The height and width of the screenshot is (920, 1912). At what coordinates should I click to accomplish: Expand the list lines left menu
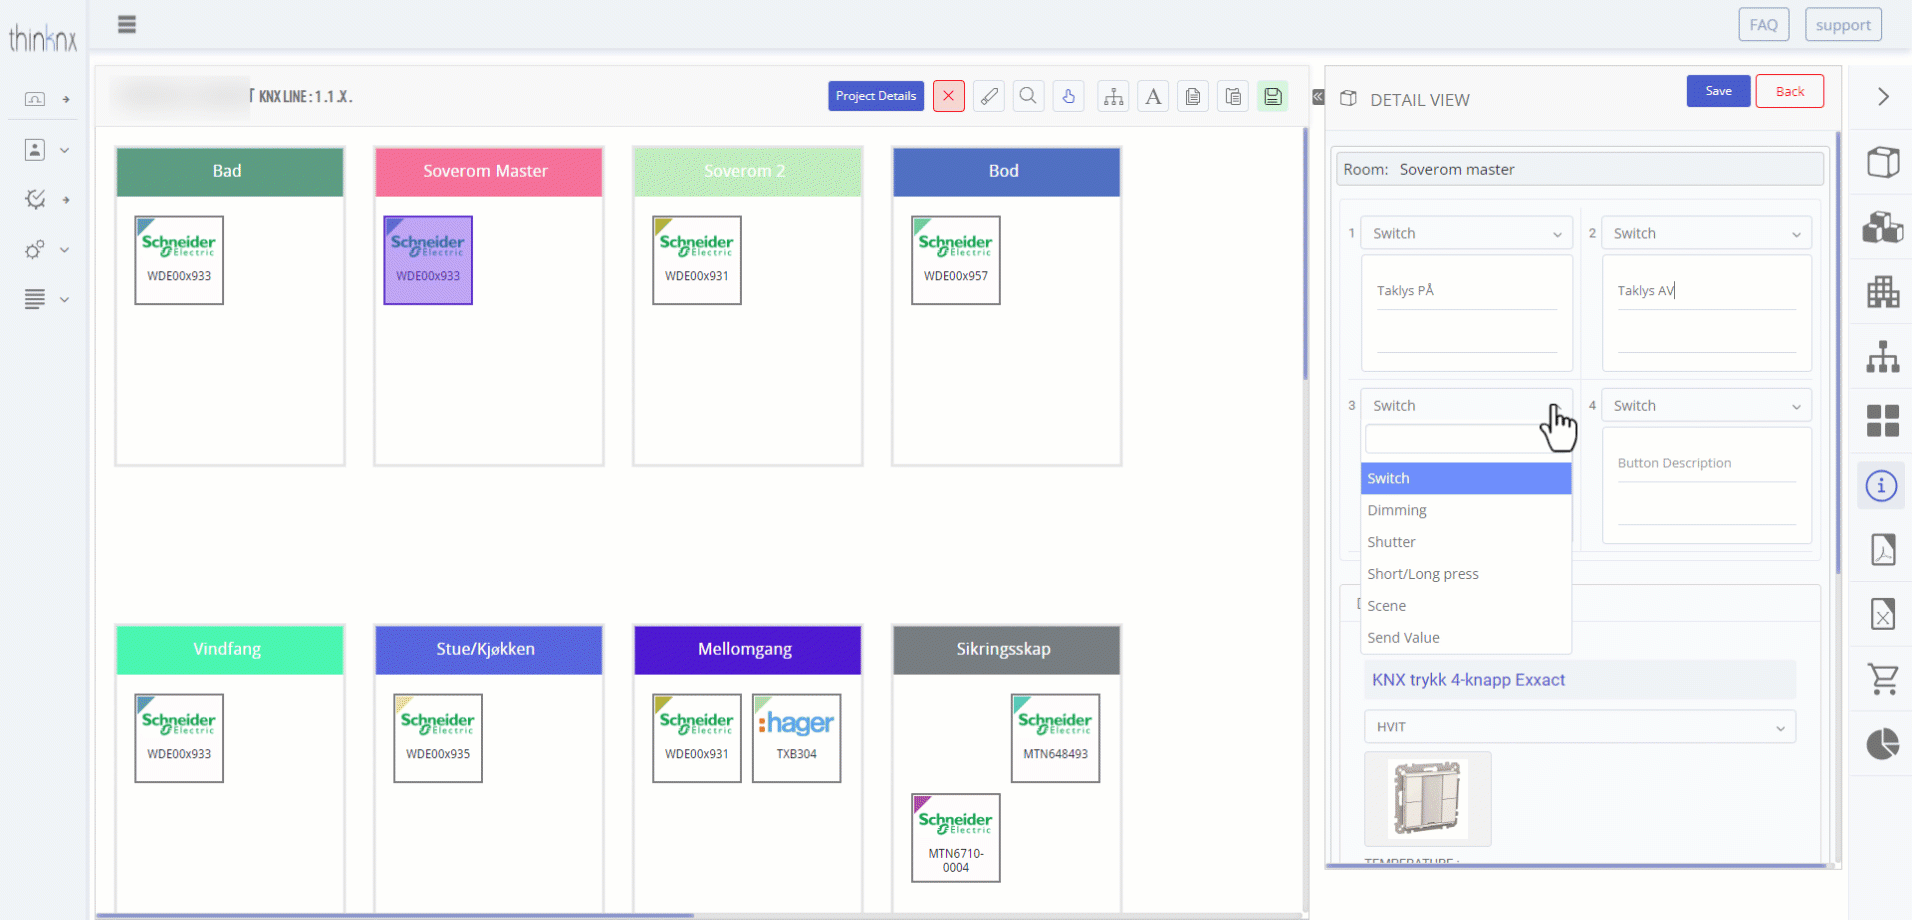[x=46, y=299]
